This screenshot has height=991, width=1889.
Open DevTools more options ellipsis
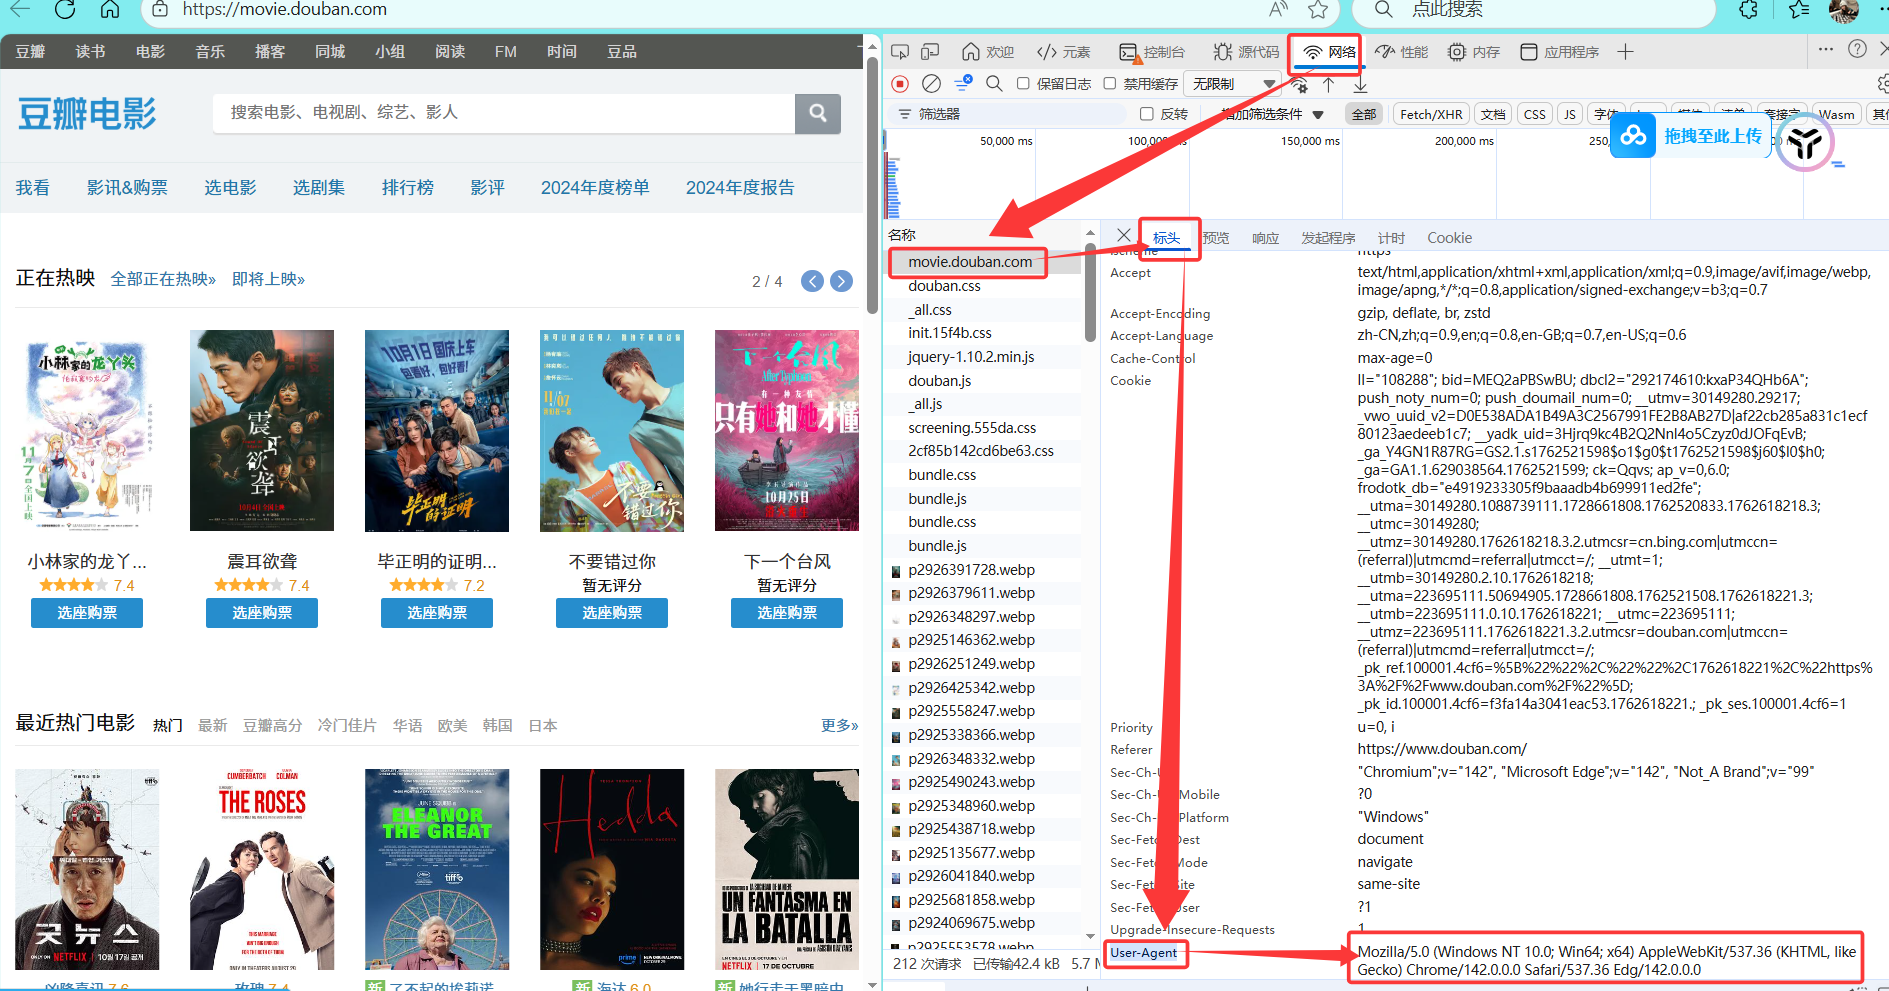click(1826, 49)
